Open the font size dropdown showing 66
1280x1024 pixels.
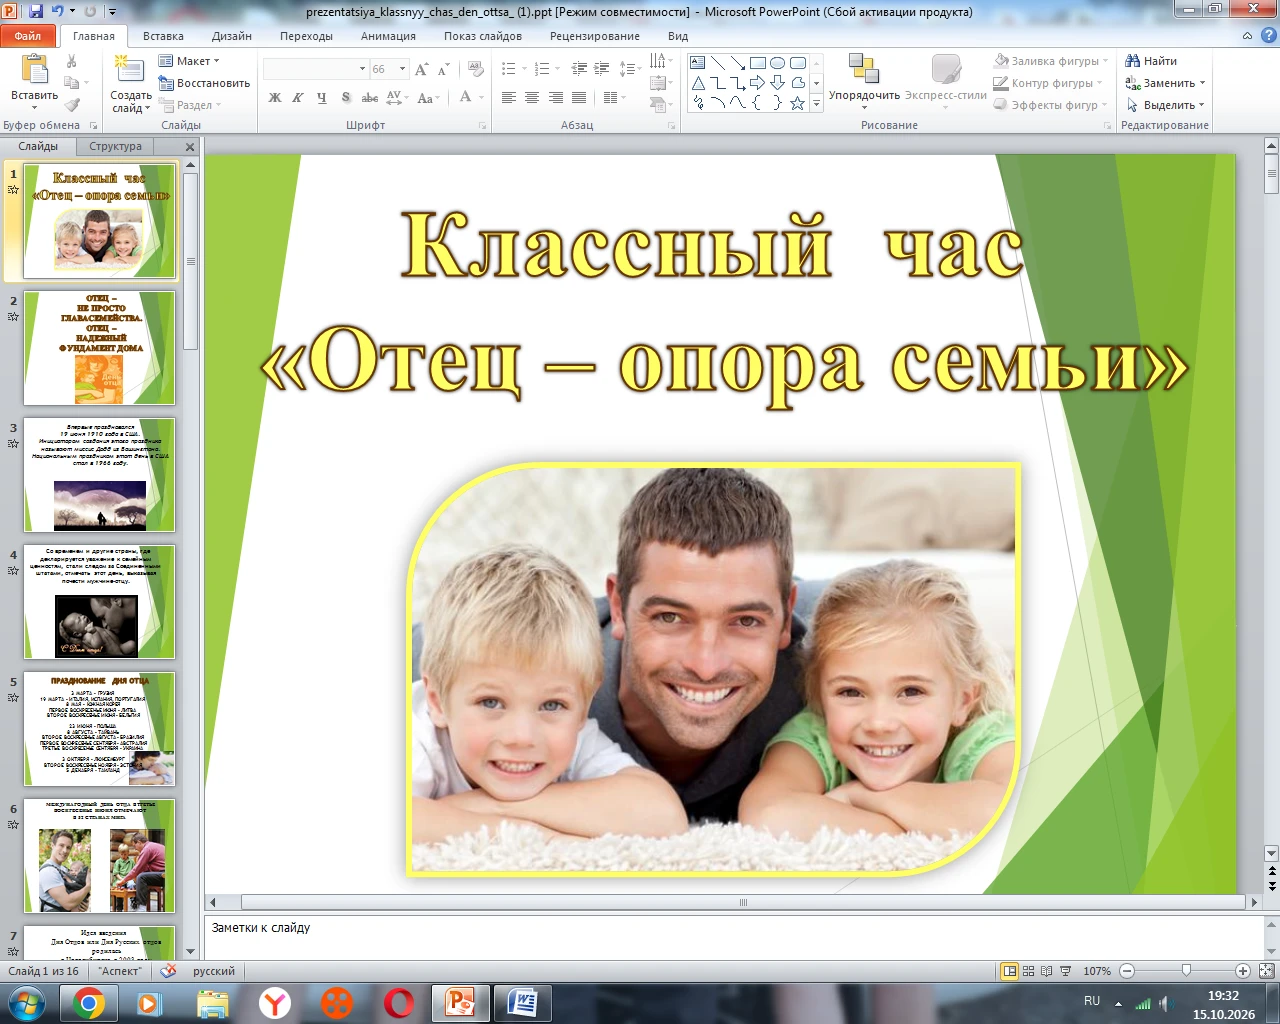(x=403, y=69)
